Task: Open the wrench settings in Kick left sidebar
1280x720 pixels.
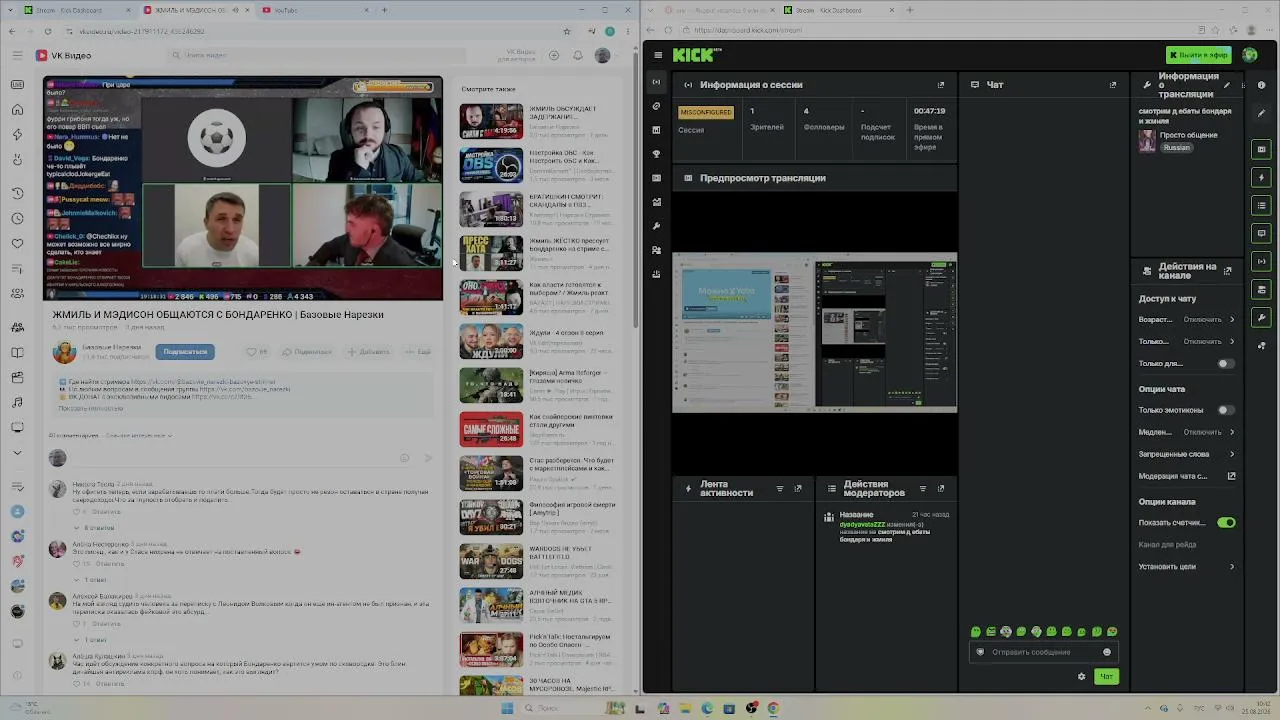Action: pos(656,226)
